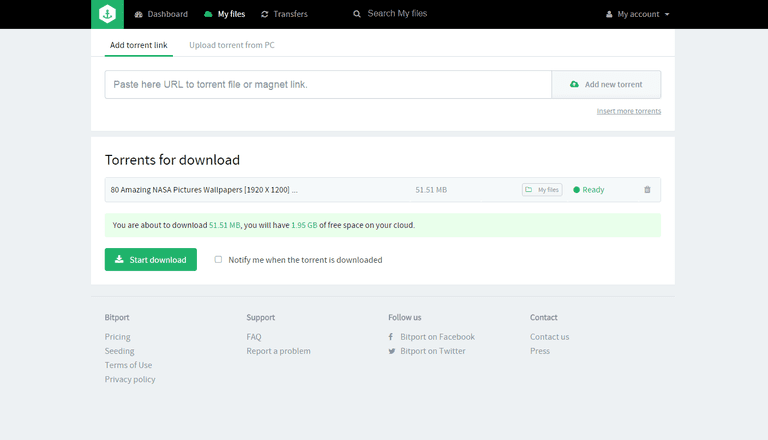Click Start download button
This screenshot has height=440, width=768.
tap(151, 260)
